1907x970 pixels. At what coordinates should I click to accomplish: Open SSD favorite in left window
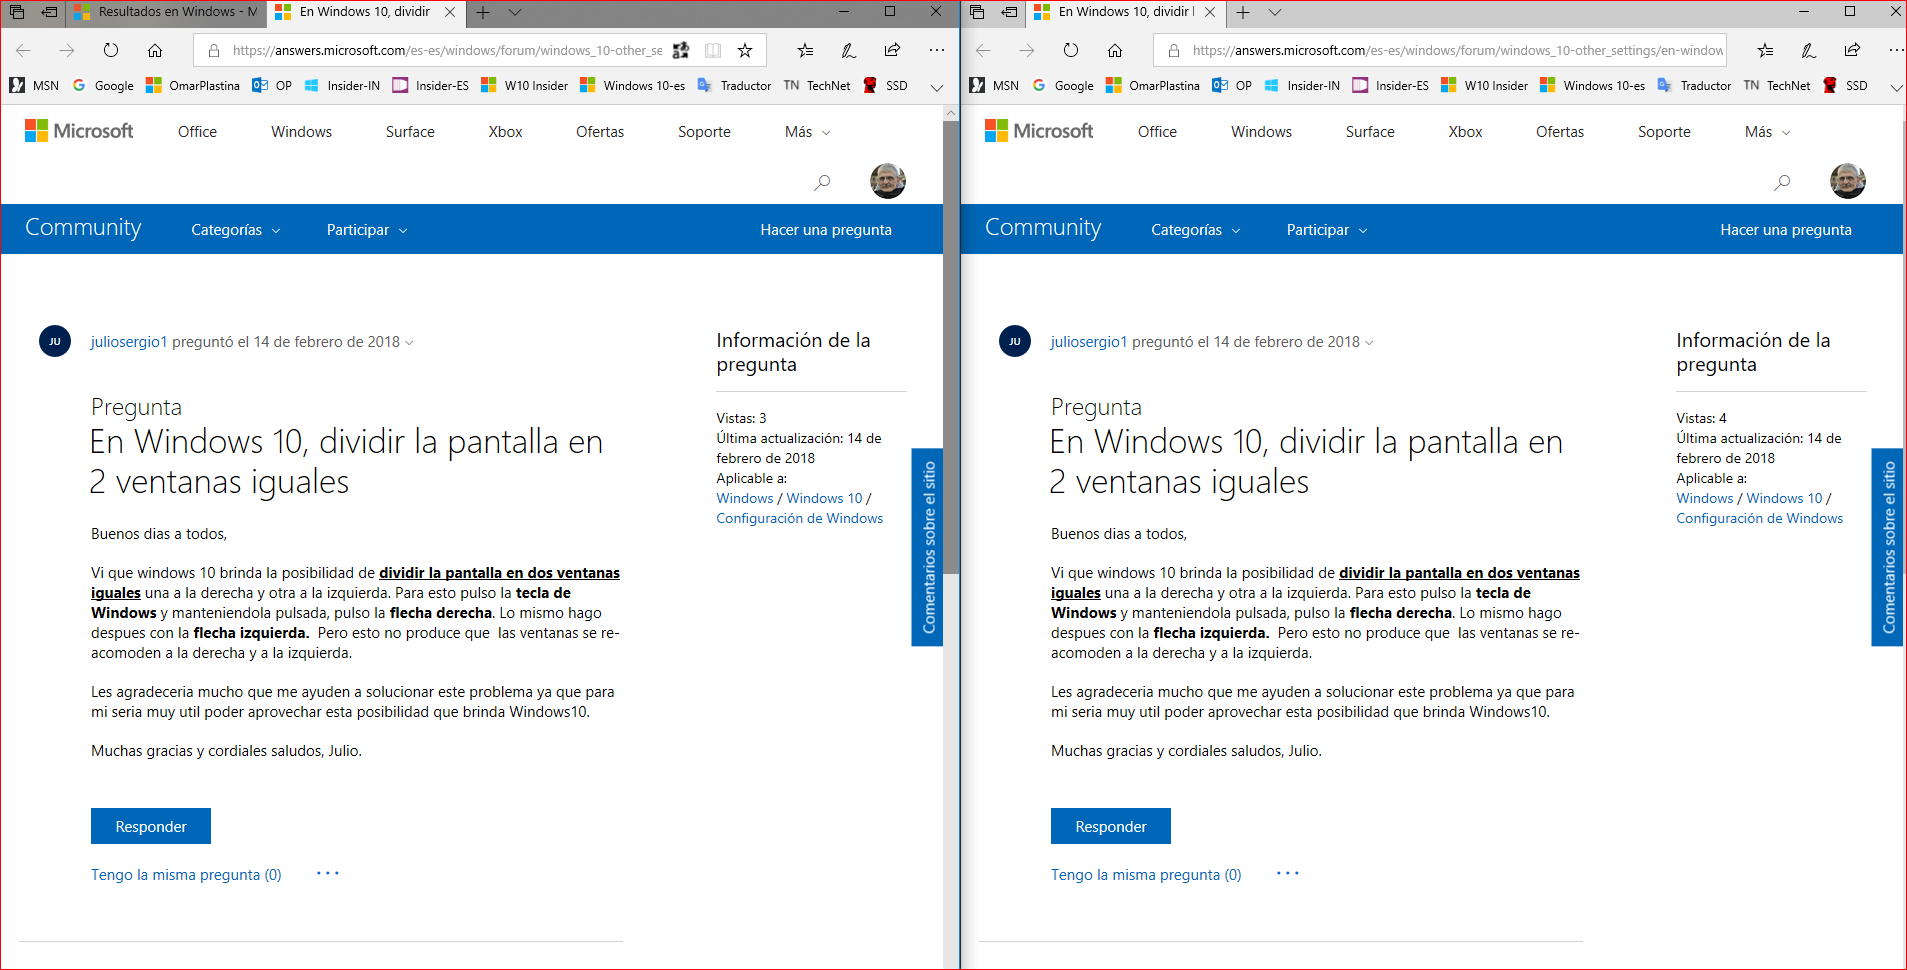pyautogui.click(x=885, y=86)
